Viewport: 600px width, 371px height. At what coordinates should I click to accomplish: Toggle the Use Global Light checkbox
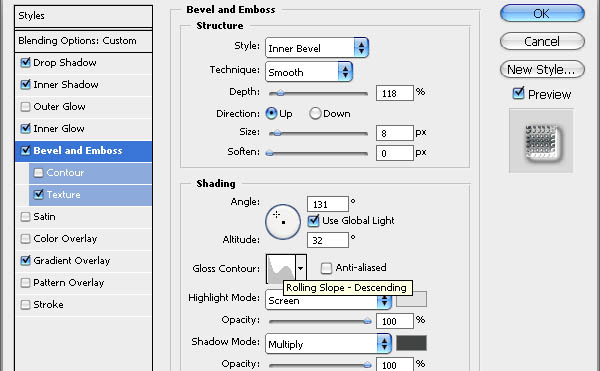click(313, 220)
